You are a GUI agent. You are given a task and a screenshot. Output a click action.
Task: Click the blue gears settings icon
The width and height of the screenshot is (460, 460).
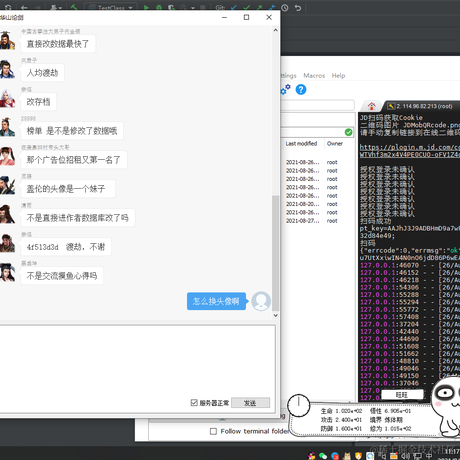click(x=285, y=89)
